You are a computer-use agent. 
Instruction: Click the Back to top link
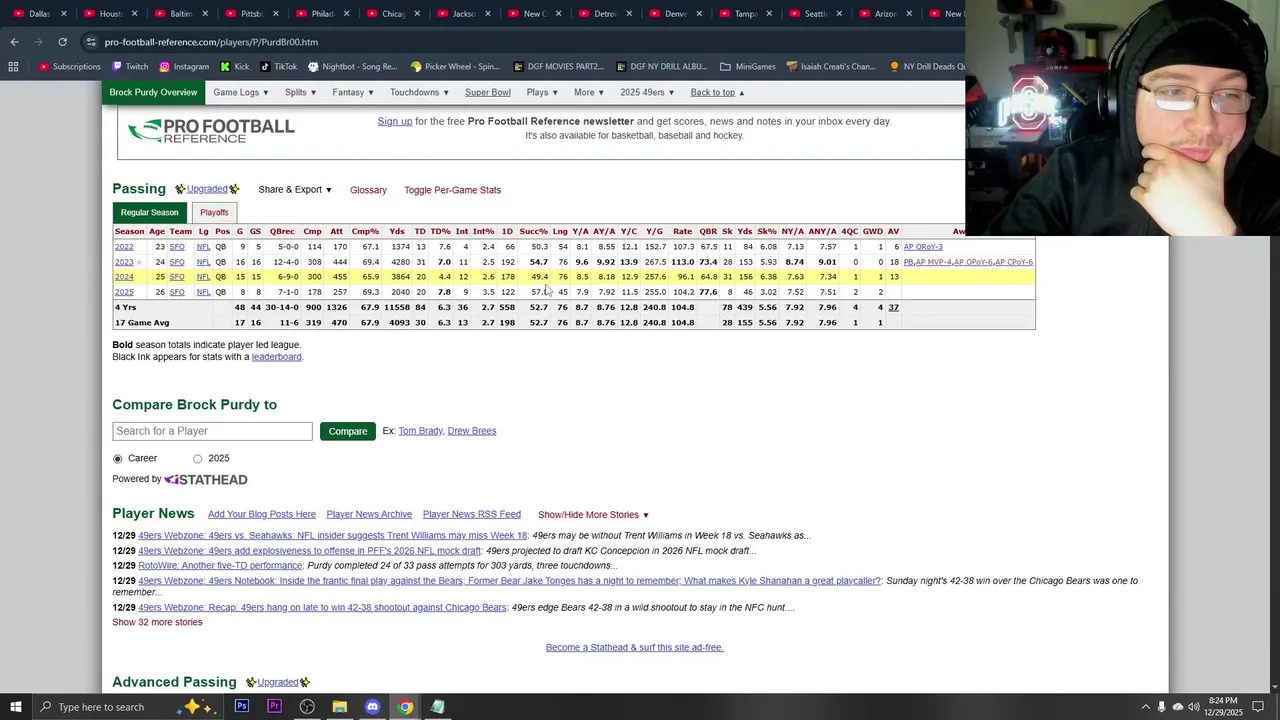718,92
